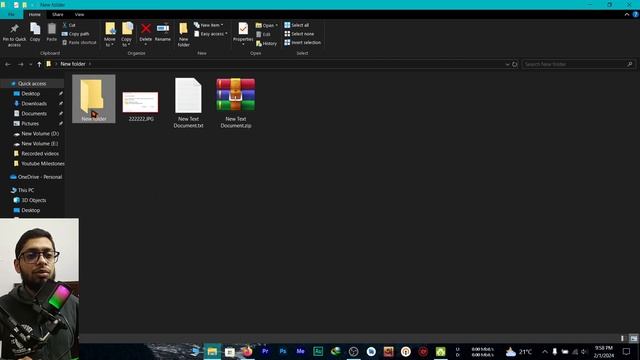
Task: Open New Volume (D:) drive
Action: click(40, 133)
